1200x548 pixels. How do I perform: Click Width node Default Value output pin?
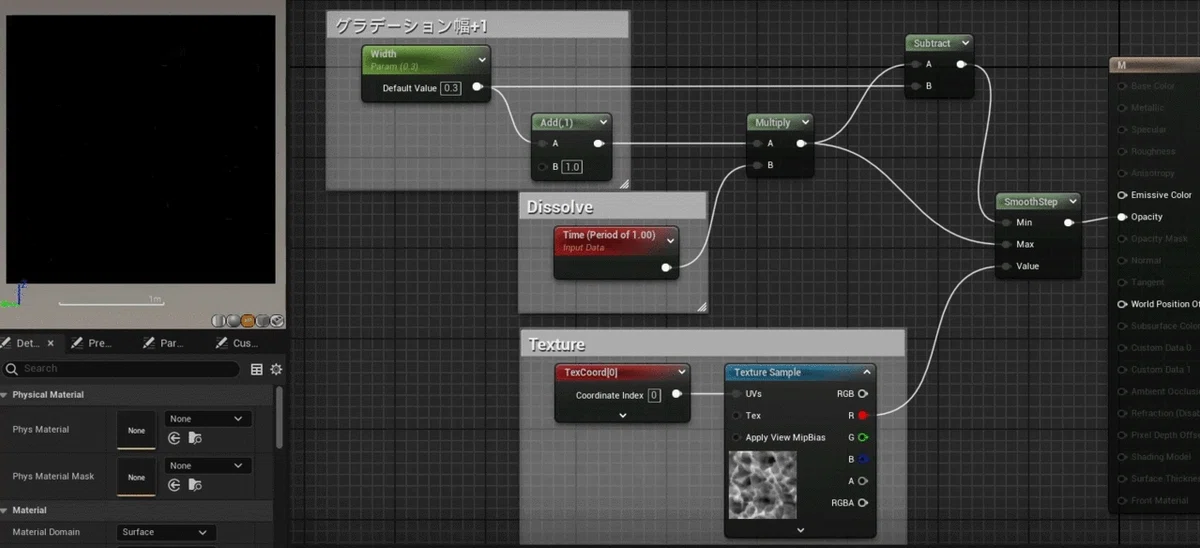click(x=478, y=88)
